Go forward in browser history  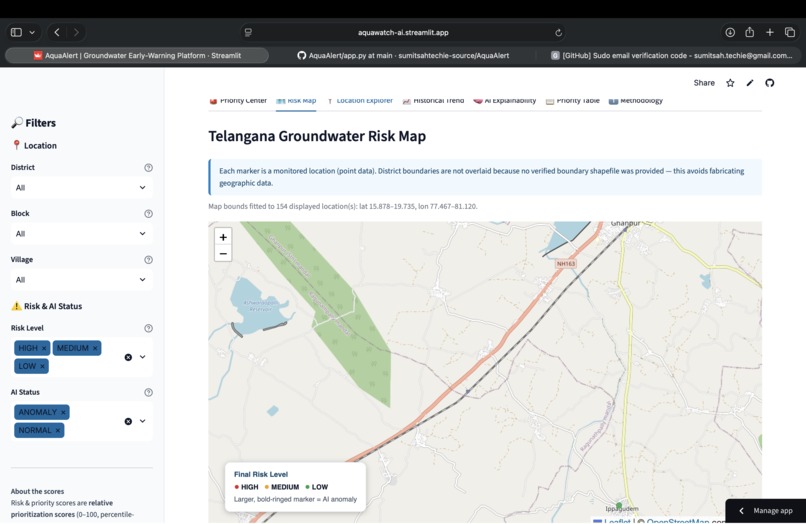pos(76,32)
